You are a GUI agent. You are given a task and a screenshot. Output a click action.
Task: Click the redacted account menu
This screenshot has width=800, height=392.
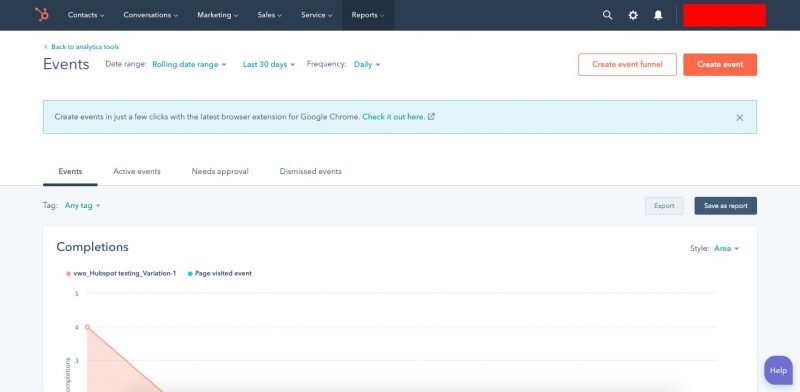[x=724, y=15]
